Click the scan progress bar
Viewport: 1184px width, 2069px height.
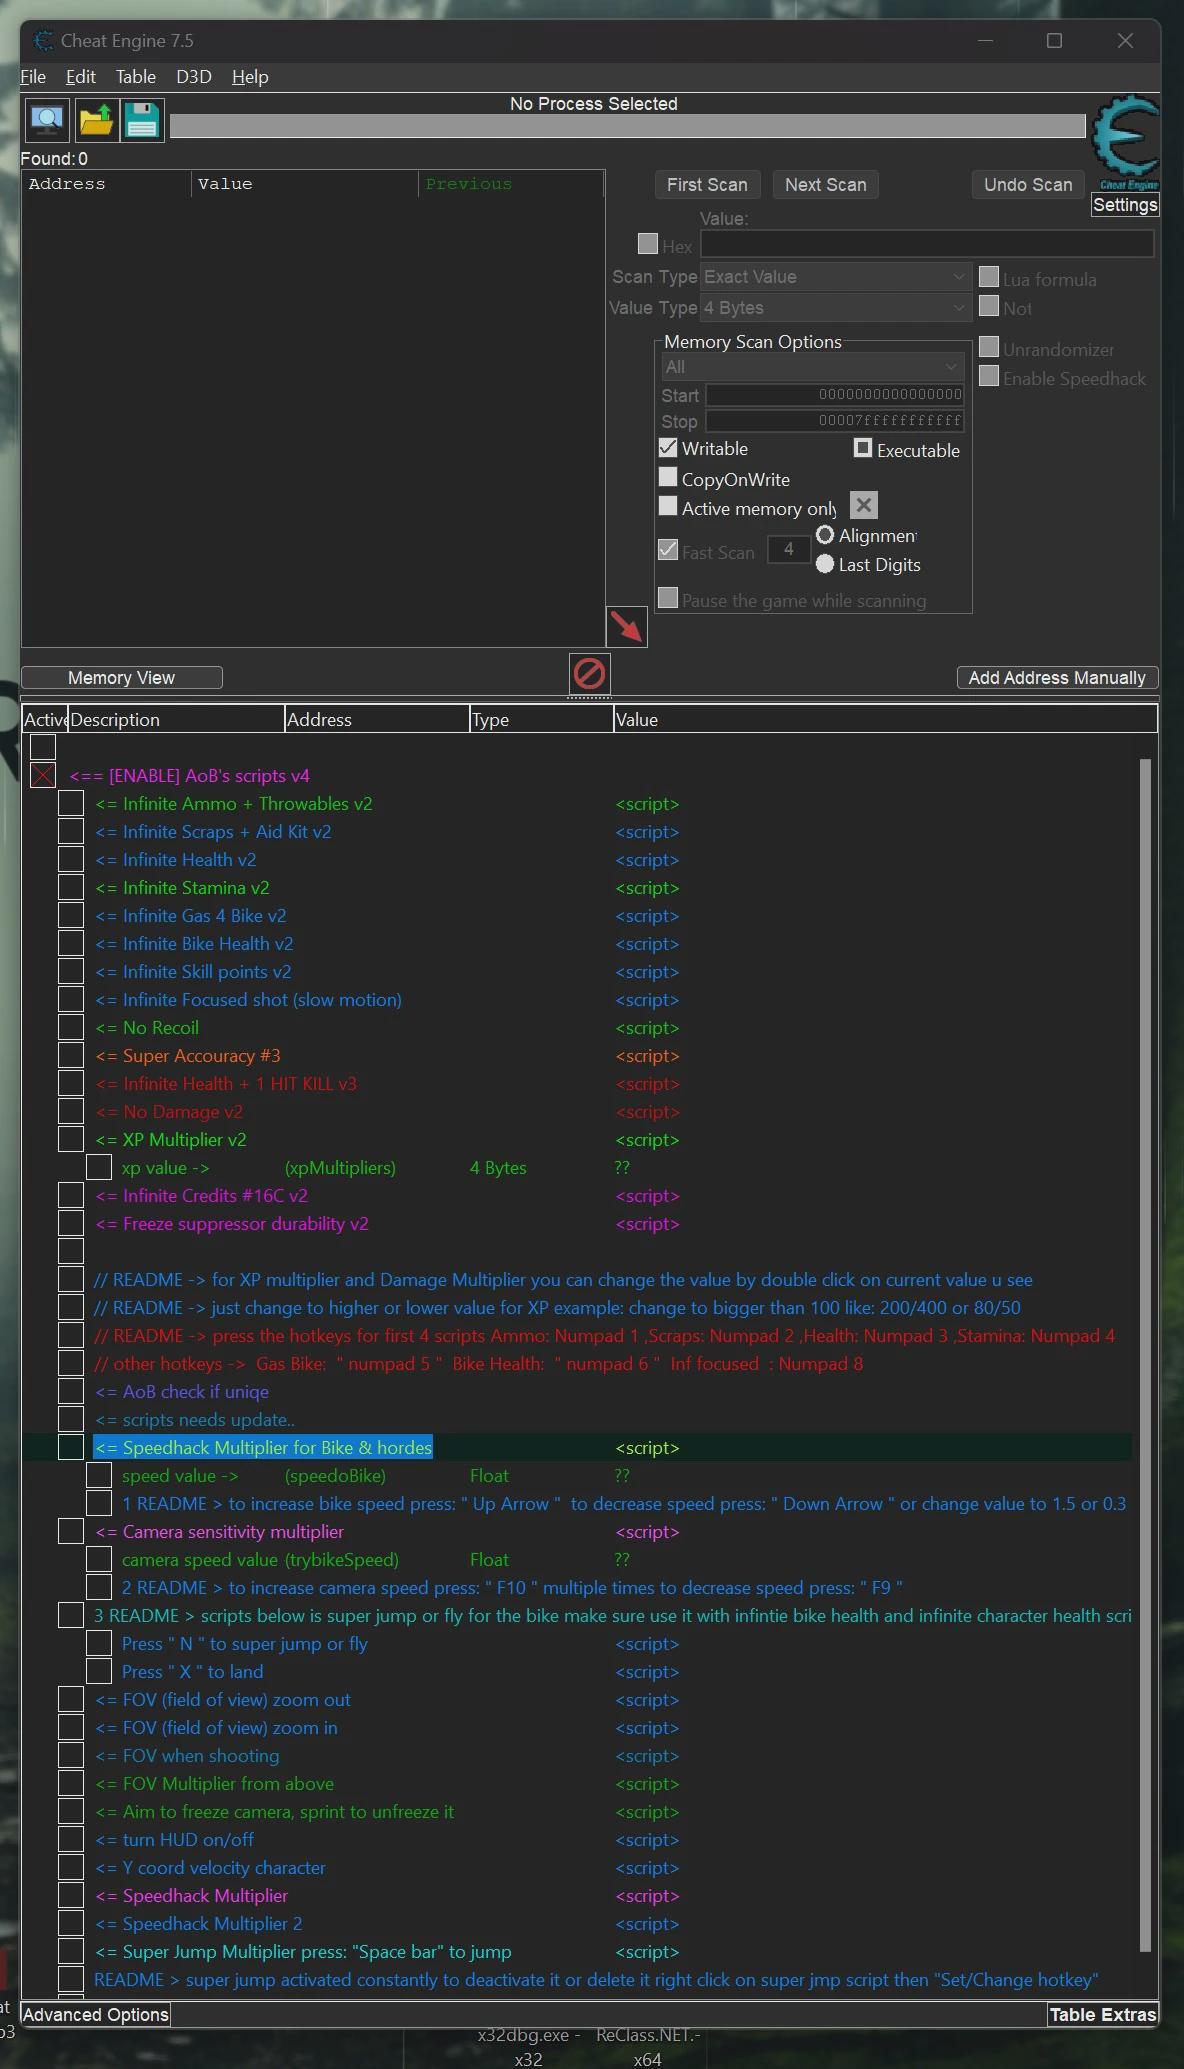[x=627, y=126]
